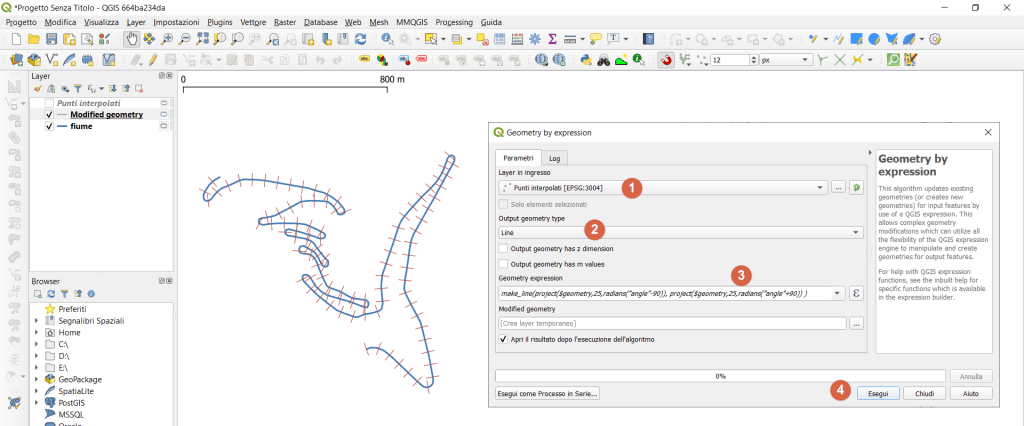
Task: Toggle visibility of fiume layer
Action: click(49, 127)
